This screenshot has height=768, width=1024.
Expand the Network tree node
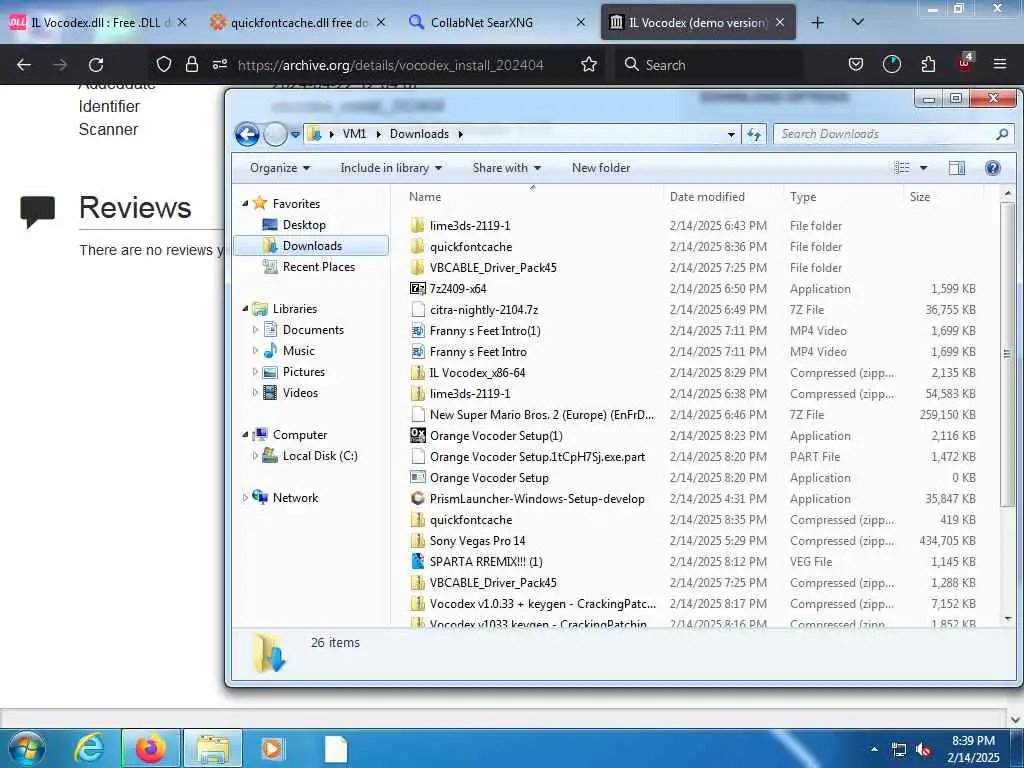click(x=245, y=498)
